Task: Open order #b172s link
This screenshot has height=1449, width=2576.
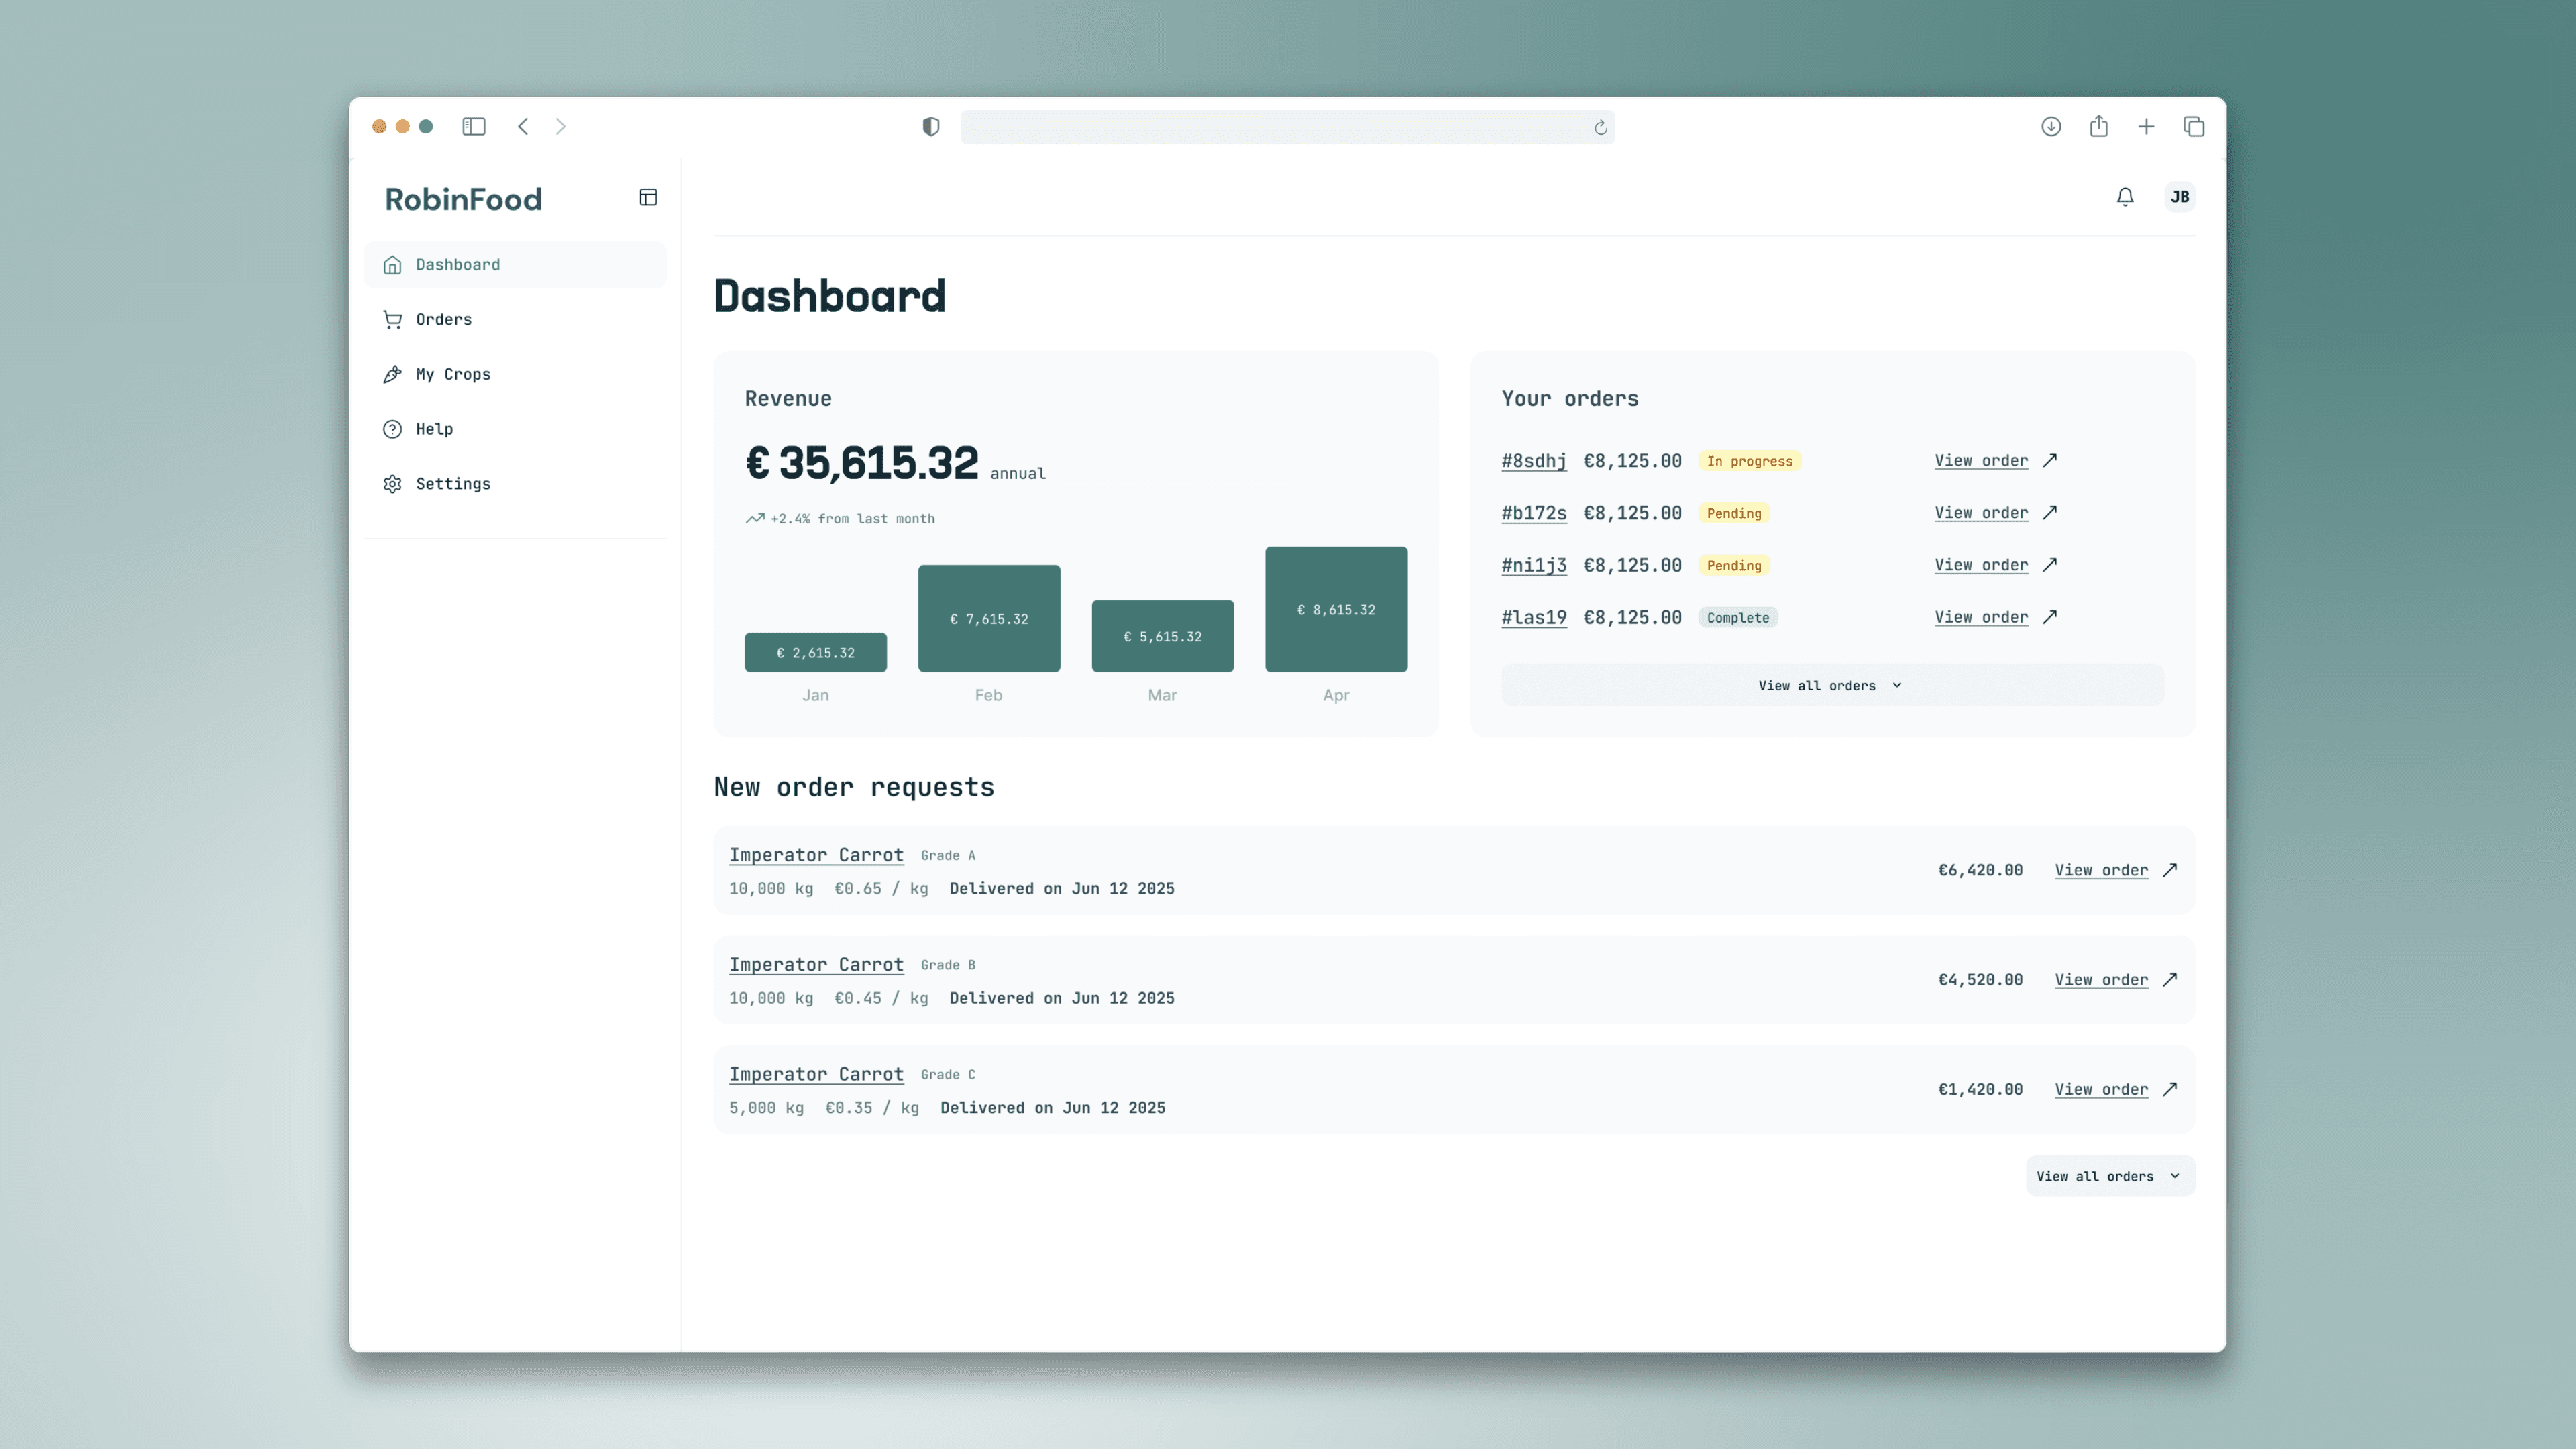Action: coord(1534,513)
